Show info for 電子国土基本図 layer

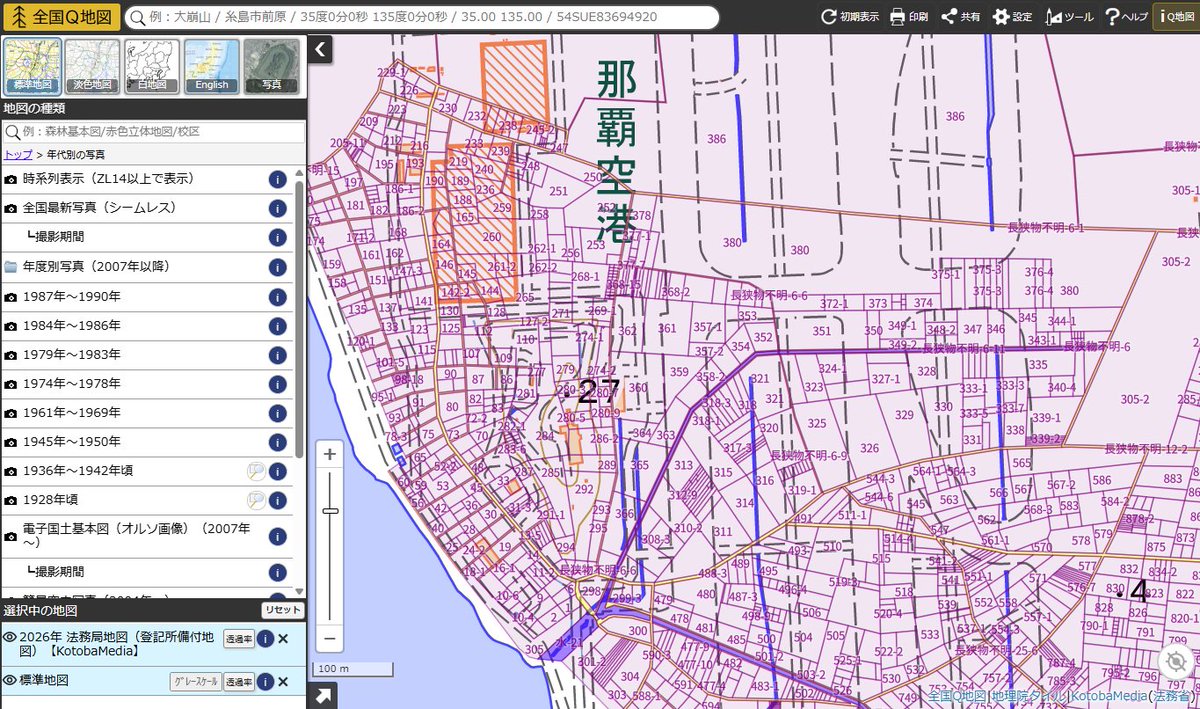278,537
